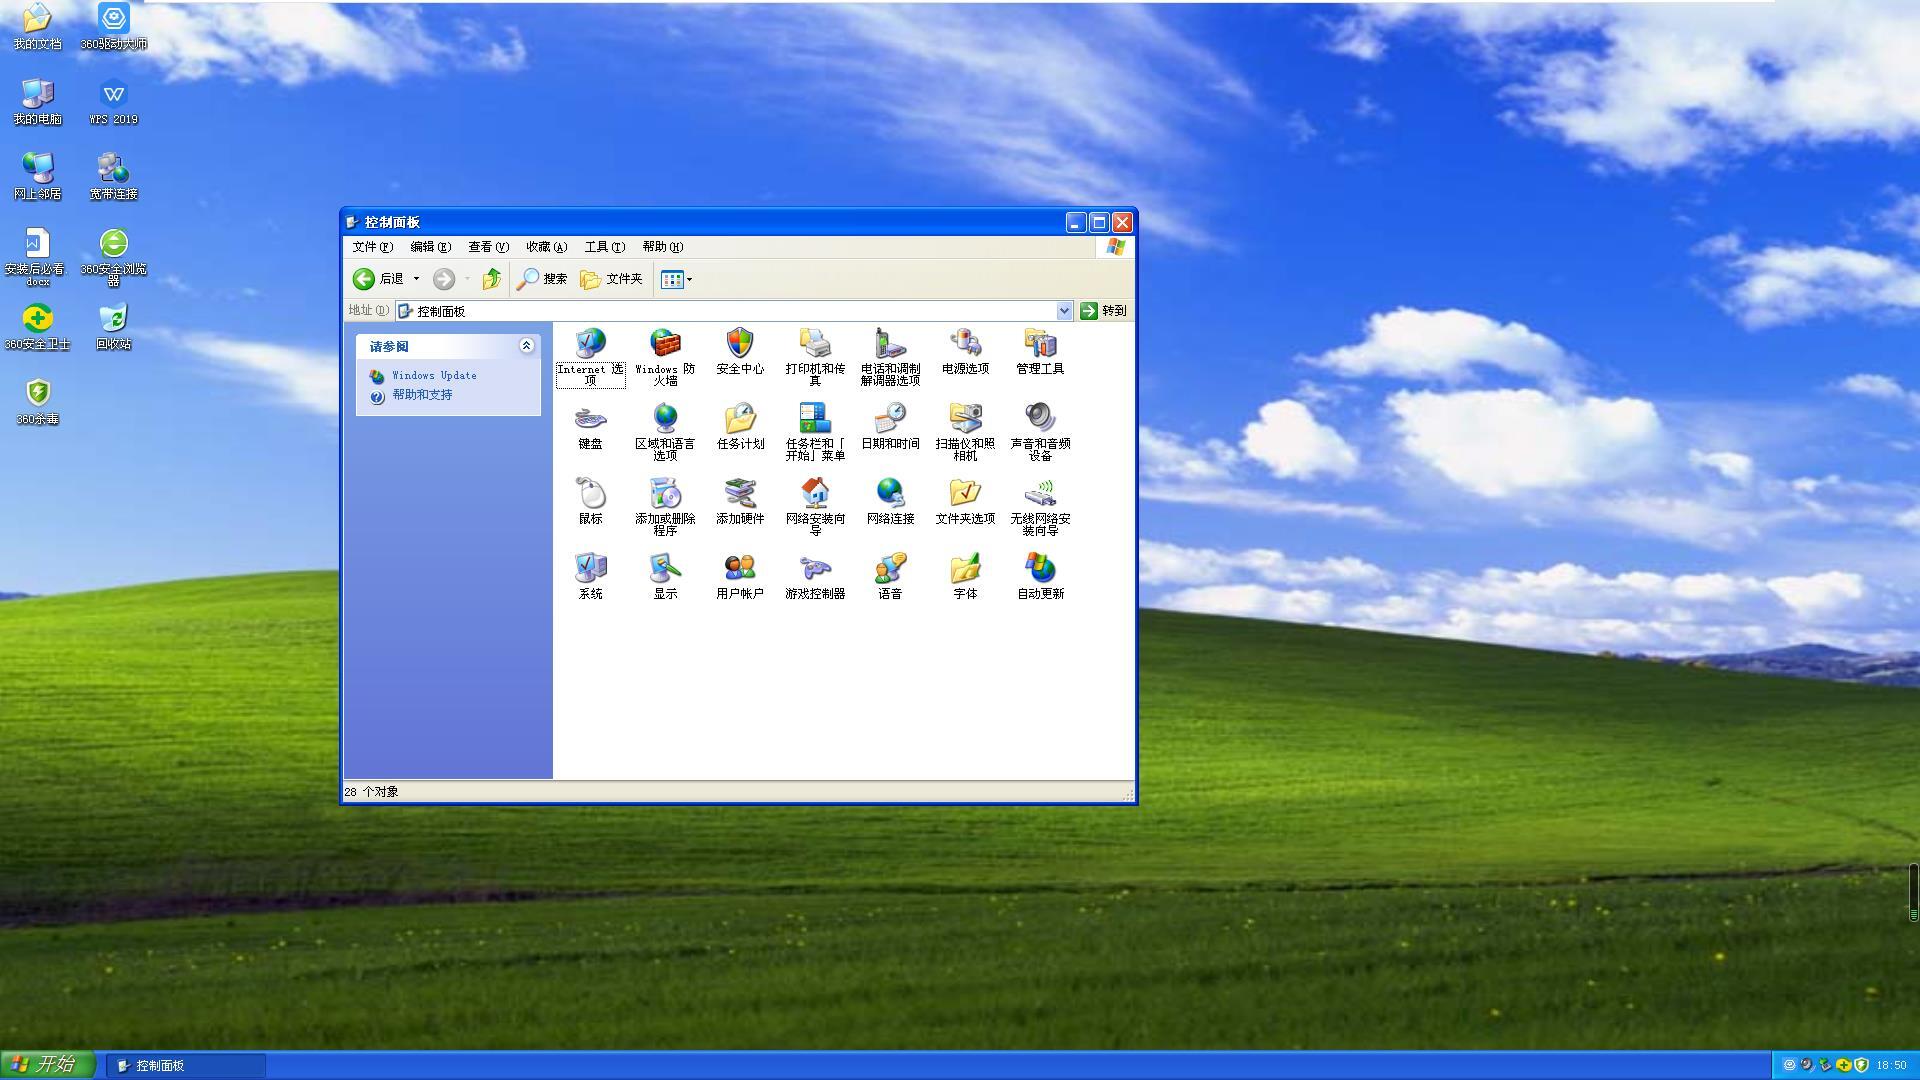Select 我的文档 desktop icon
Viewport: 1920px width, 1080px height.
[x=37, y=27]
